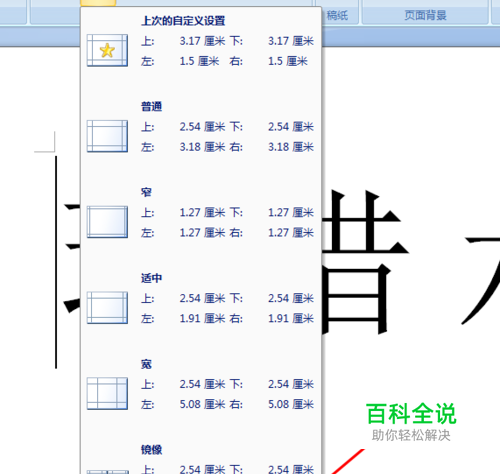Image resolution: width=500 pixels, height=474 pixels.
Task: Click the 1.91 厘米 right value in 适中
Action: point(291,318)
